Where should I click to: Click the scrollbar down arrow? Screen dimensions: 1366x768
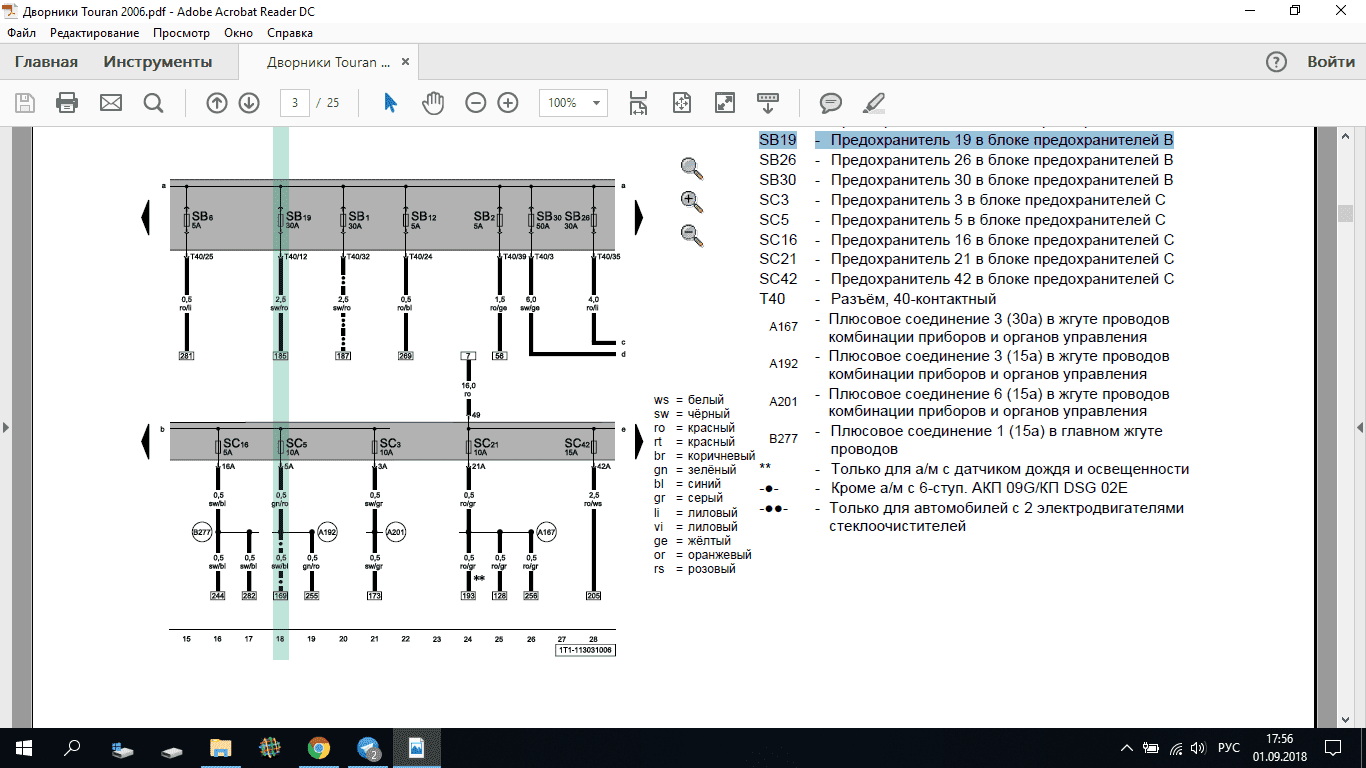pos(1346,719)
